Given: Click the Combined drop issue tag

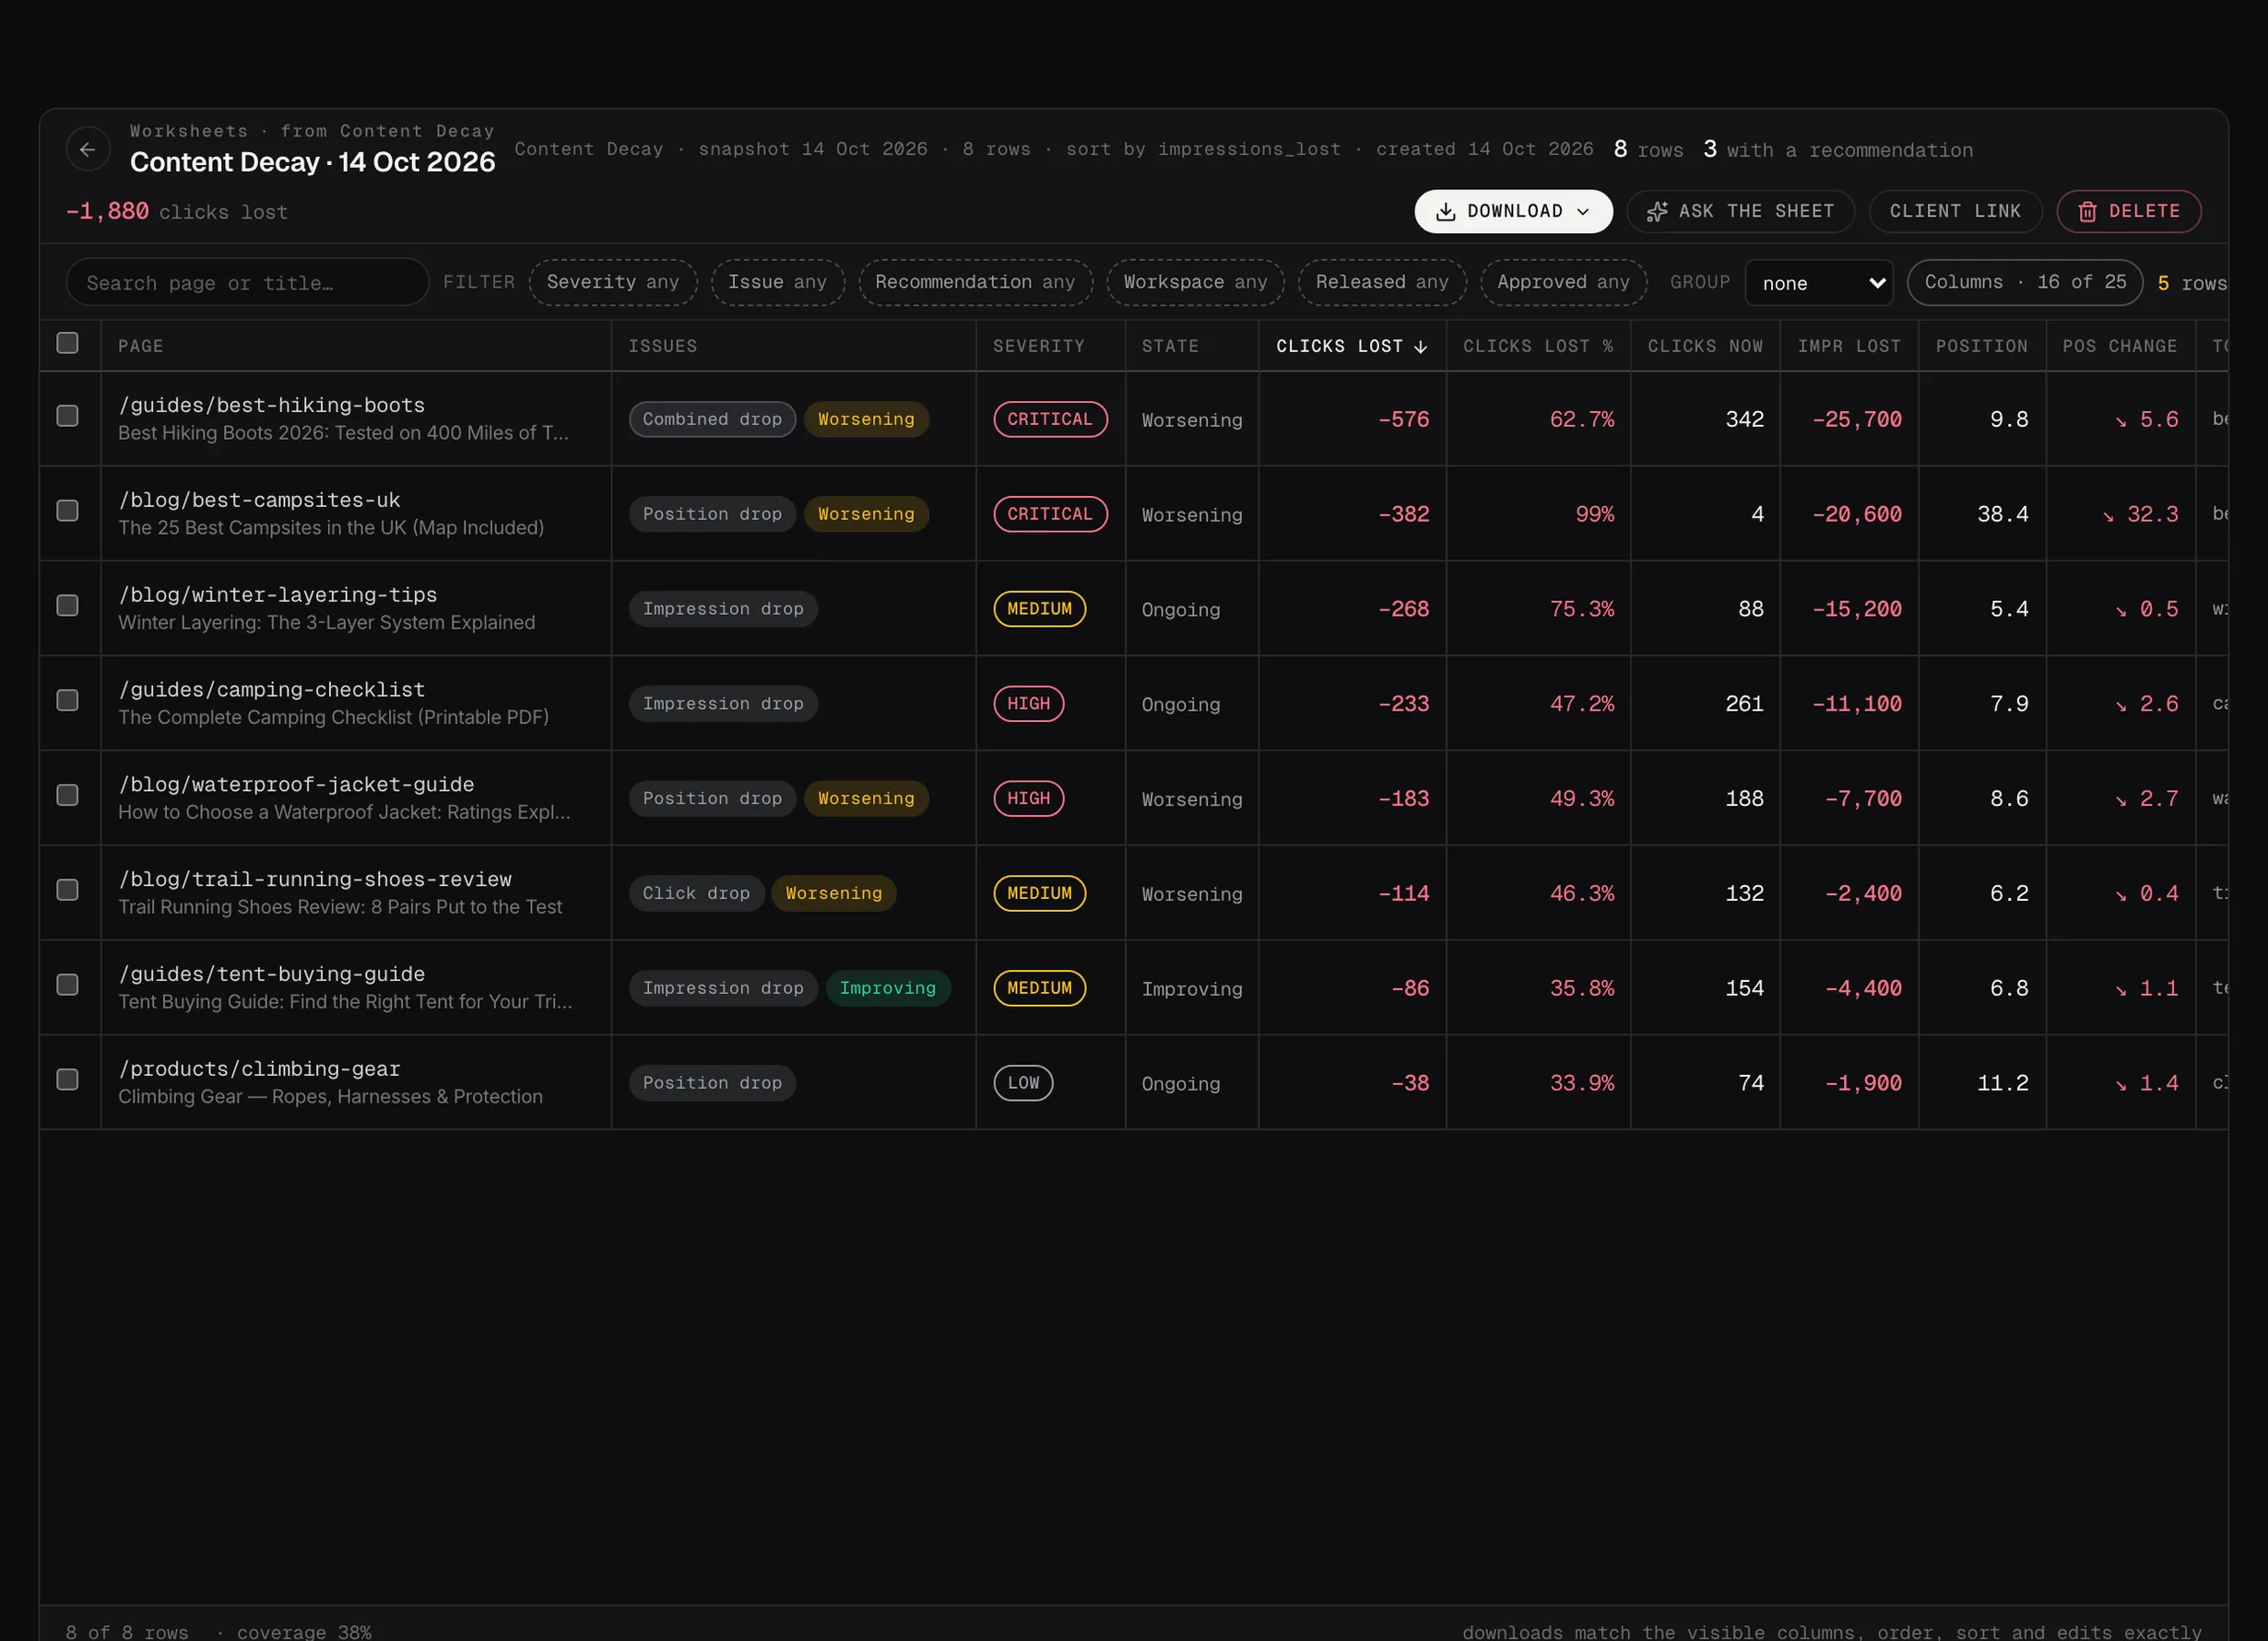Looking at the screenshot, I should point(712,420).
